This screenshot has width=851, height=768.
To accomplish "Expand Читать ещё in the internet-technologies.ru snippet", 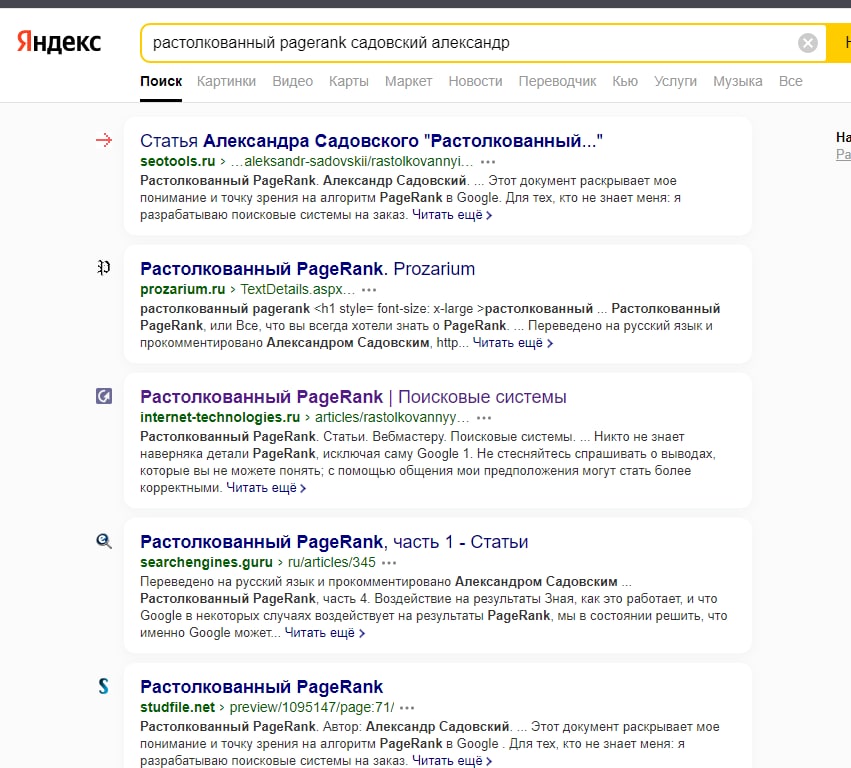I will coord(266,488).
